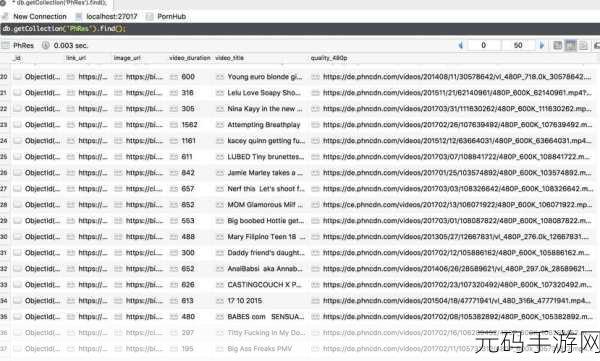Screen dimensions: 600x361
Task: Click the number type icon beside duration 318
Action: click(x=174, y=93)
